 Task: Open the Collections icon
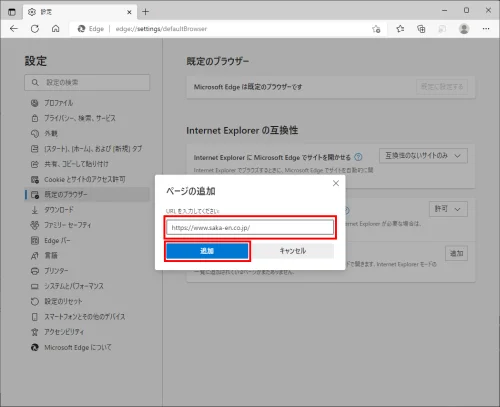coord(421,29)
